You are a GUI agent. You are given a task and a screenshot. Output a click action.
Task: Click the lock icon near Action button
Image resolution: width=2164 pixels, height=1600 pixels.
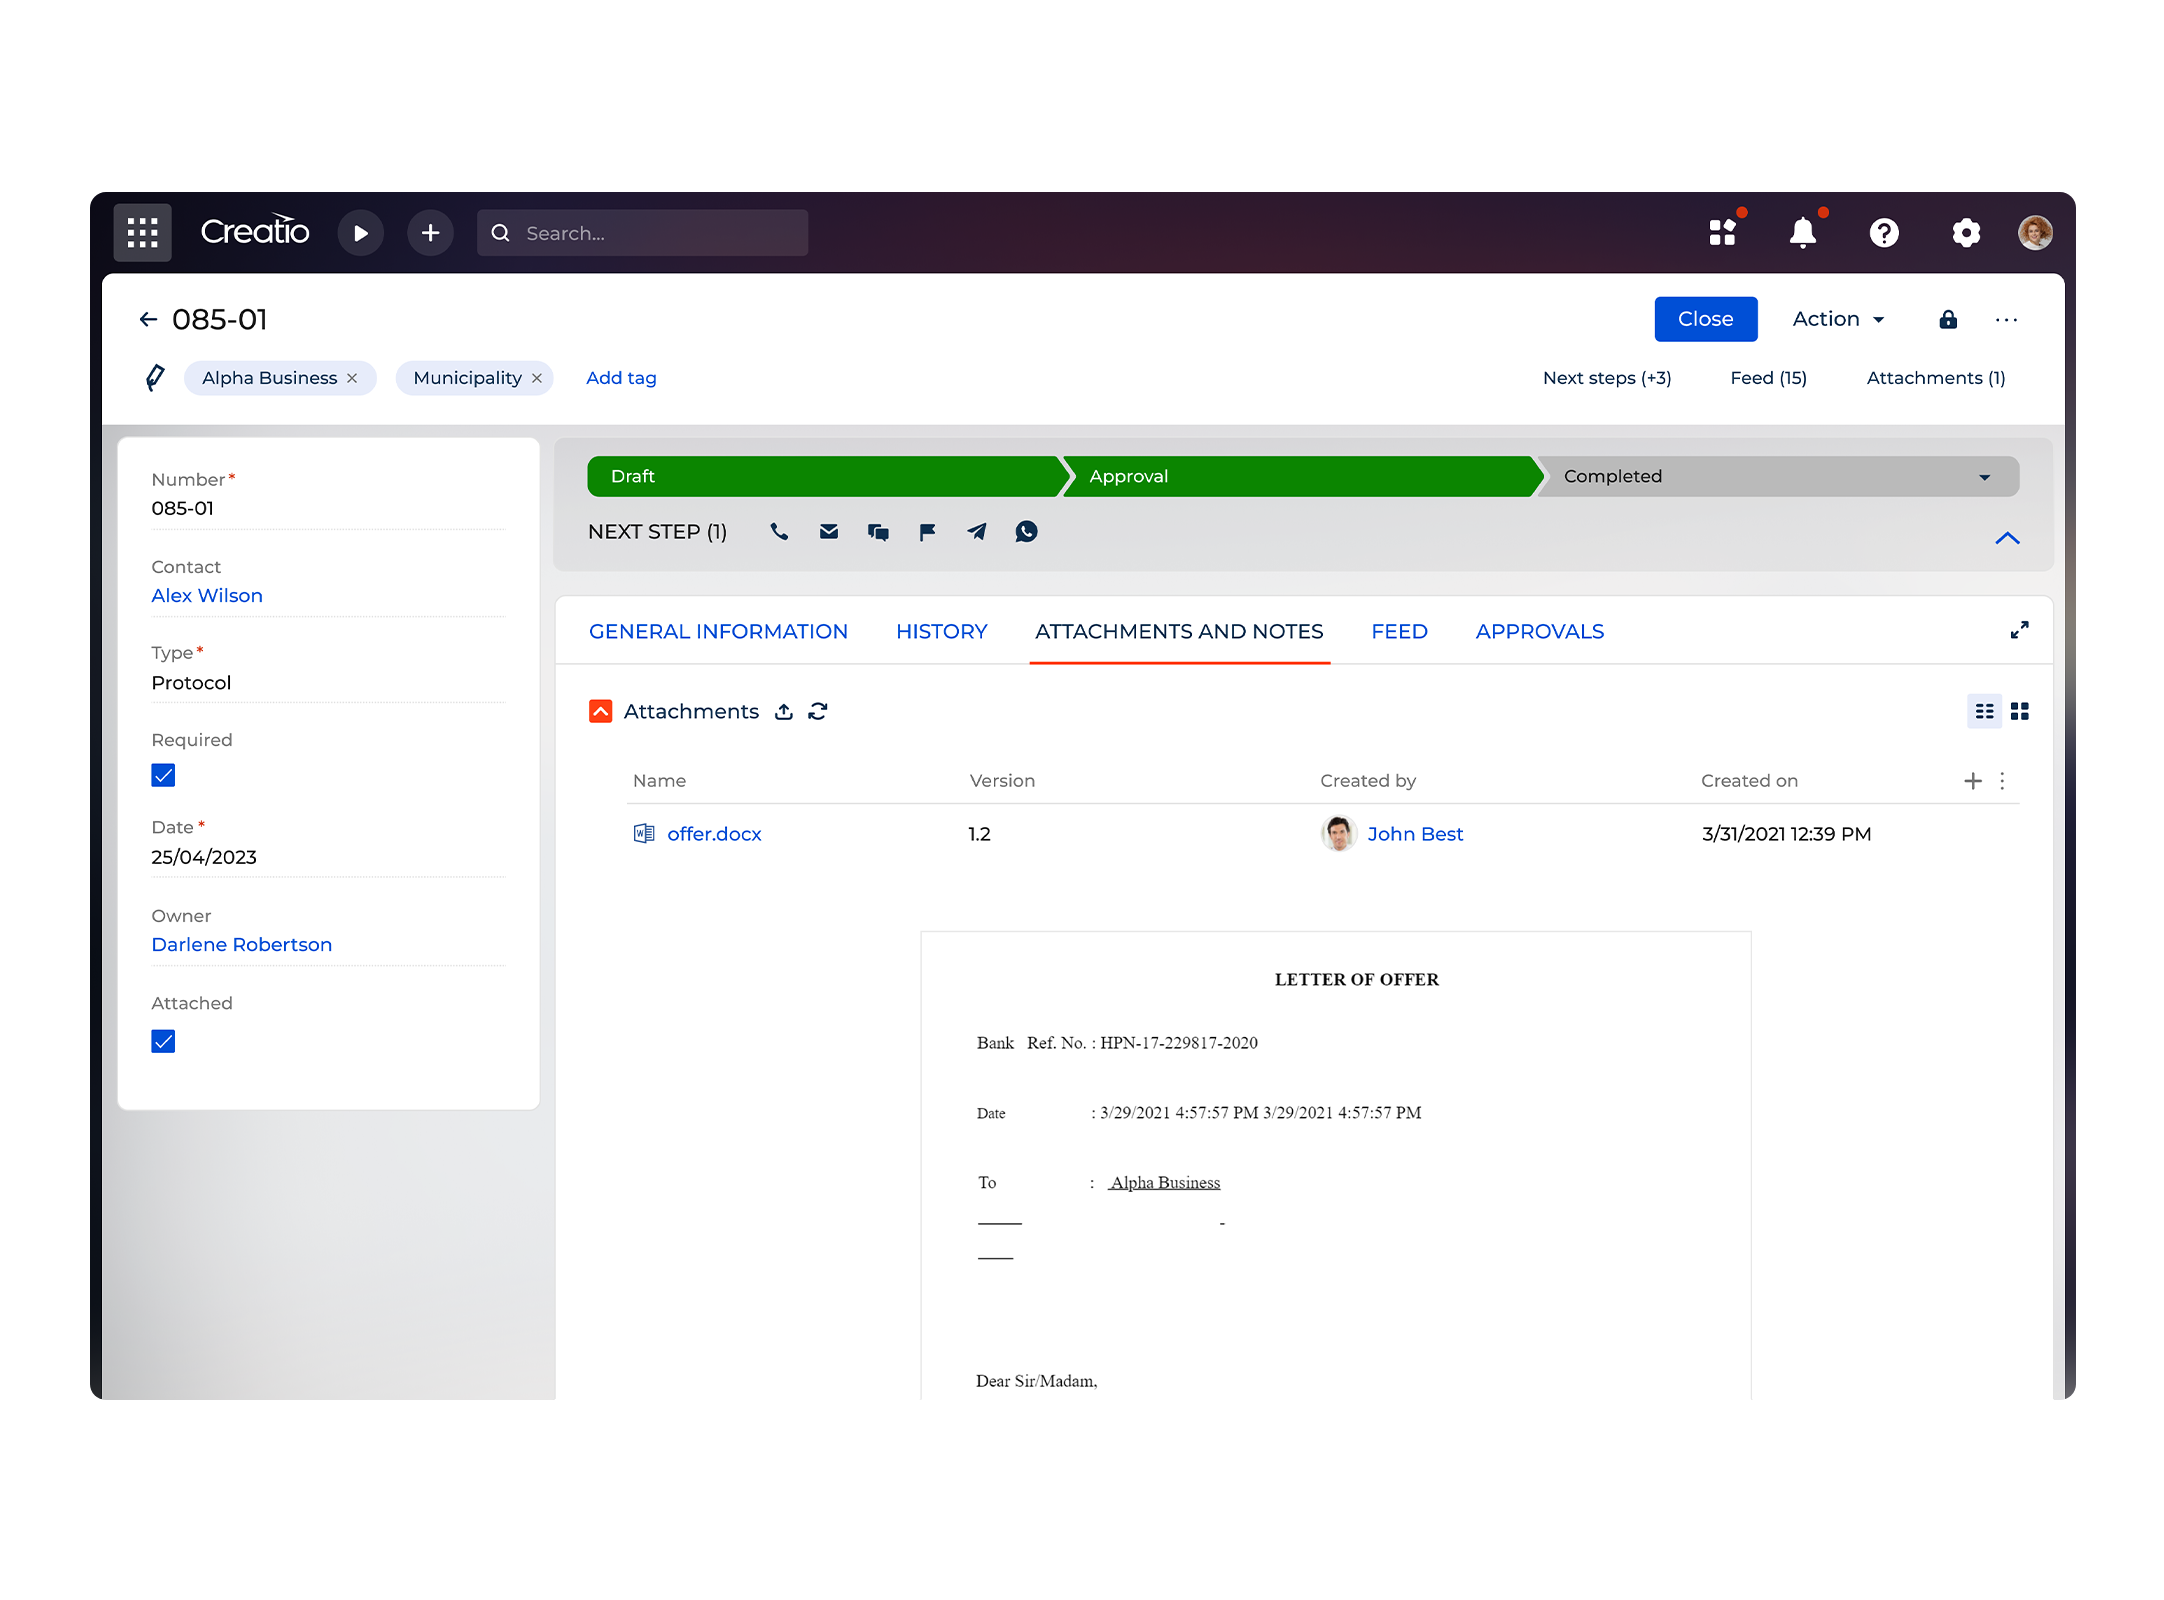click(x=1947, y=319)
